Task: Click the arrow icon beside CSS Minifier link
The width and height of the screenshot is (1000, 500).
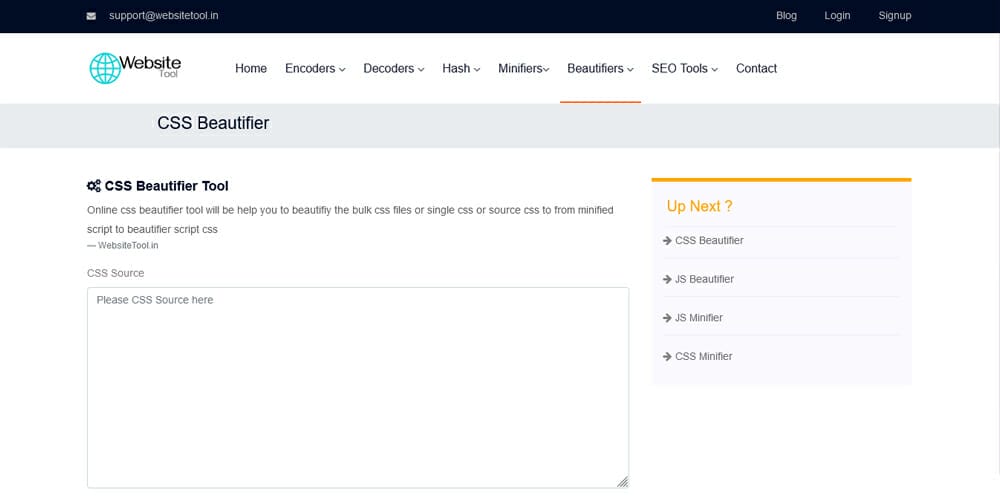Action: pyautogui.click(x=667, y=357)
